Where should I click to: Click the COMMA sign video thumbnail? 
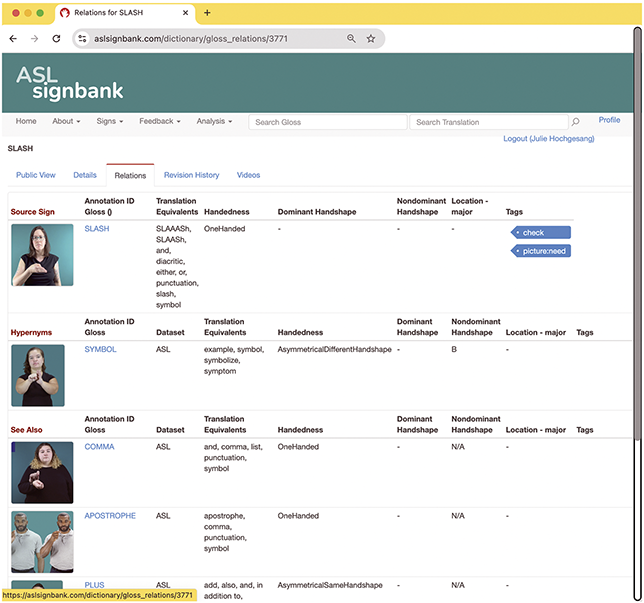[x=42, y=472]
